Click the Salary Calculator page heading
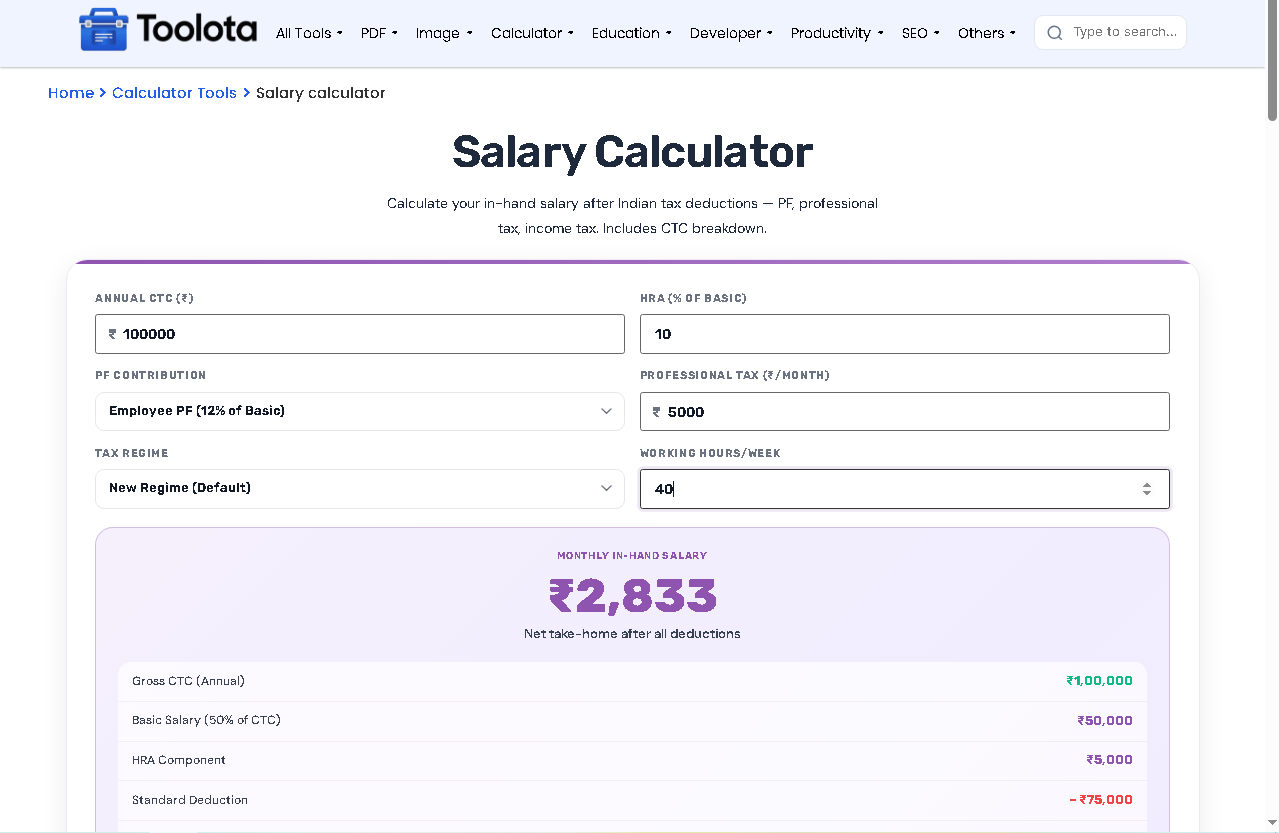Viewport: 1279px width, 833px height. [x=632, y=152]
